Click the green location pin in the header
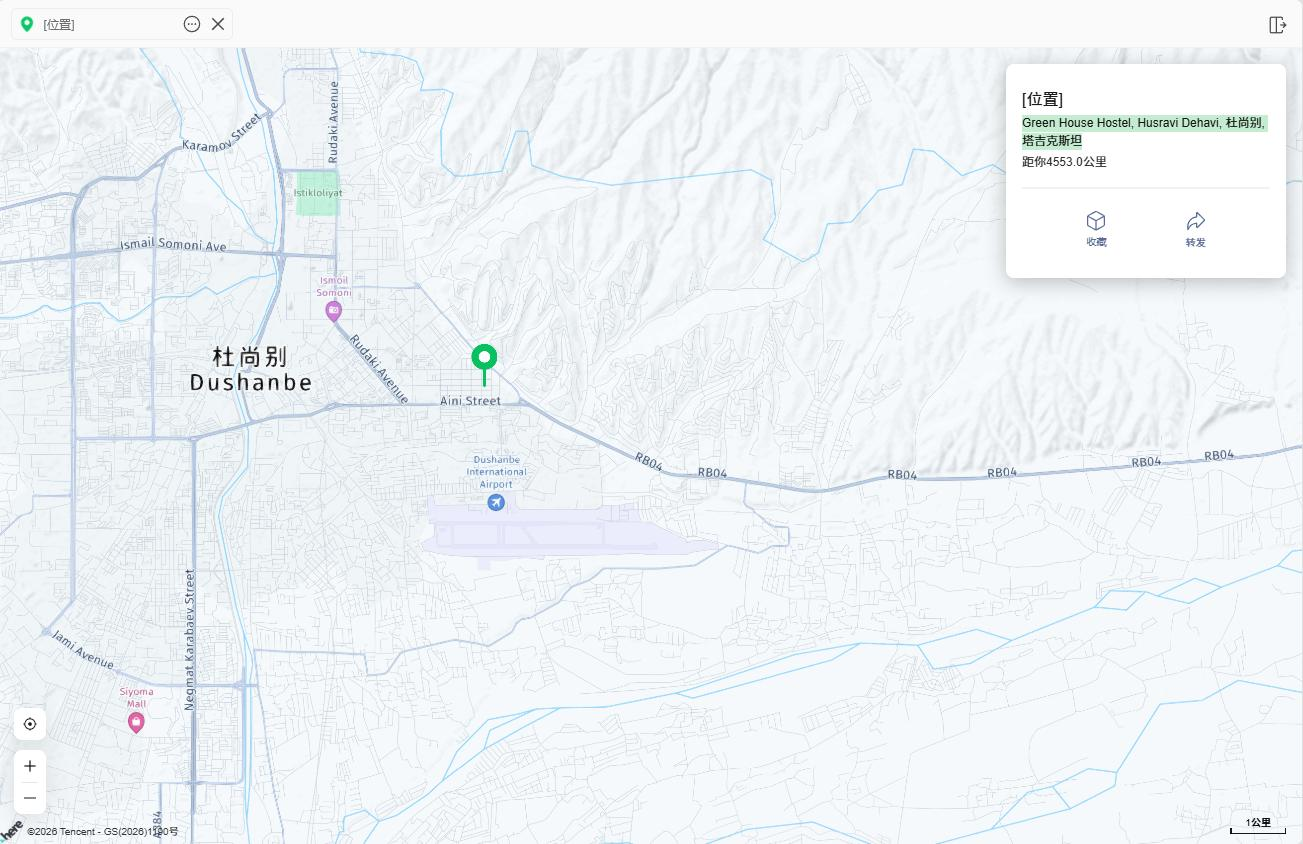 tap(27, 24)
